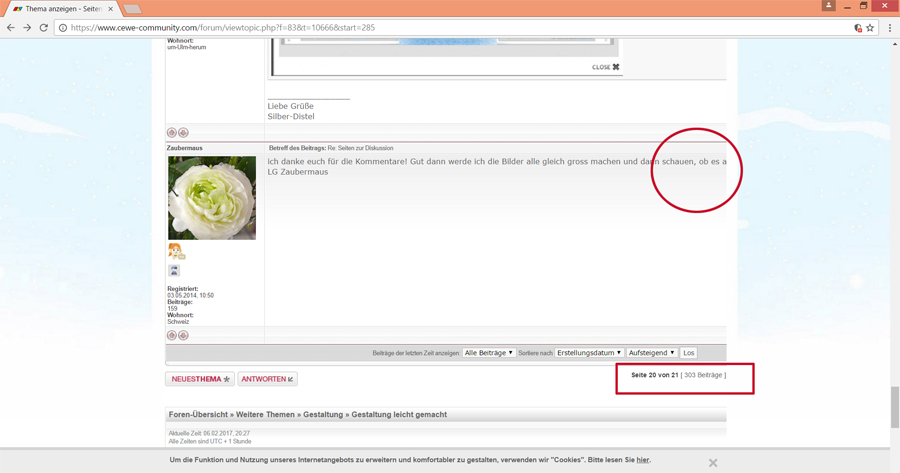Follow the 'hier' link in cookie notice

[643, 460]
